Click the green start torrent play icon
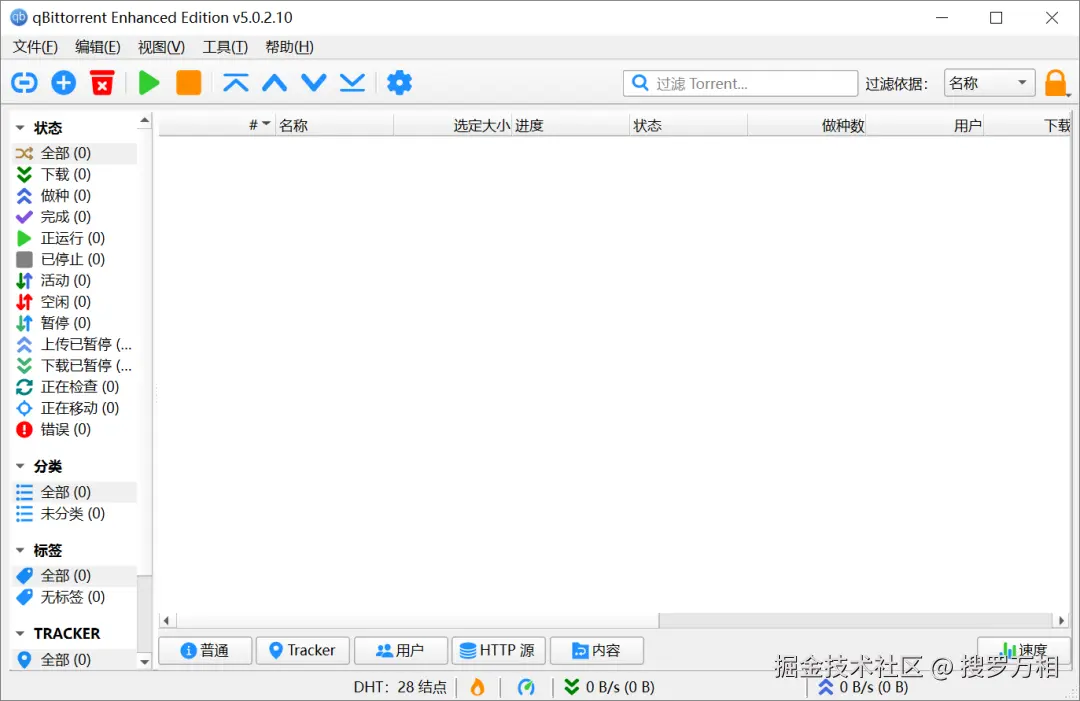Image resolution: width=1080 pixels, height=701 pixels. pyautogui.click(x=149, y=83)
